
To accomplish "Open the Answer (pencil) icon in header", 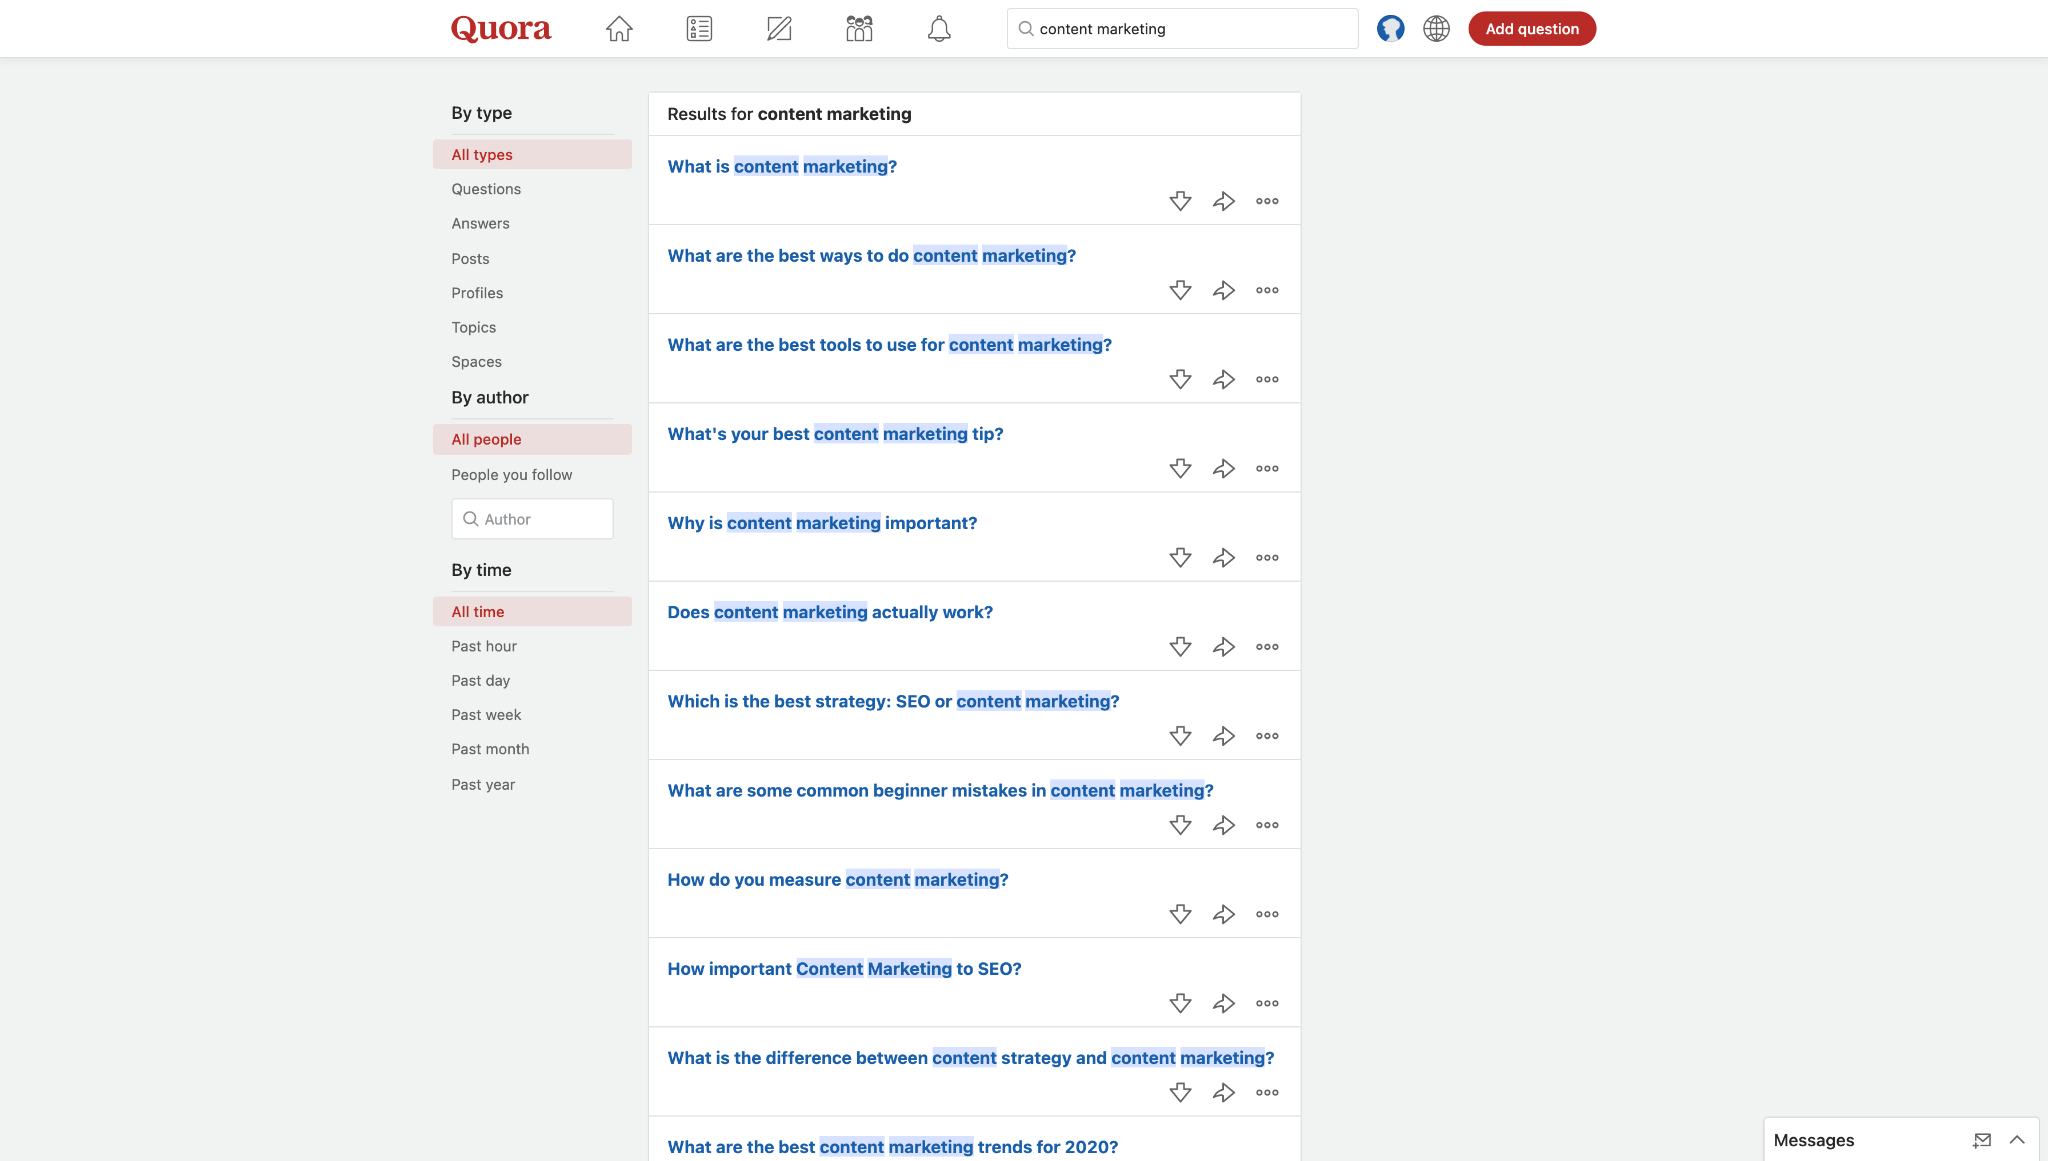I will click(779, 29).
